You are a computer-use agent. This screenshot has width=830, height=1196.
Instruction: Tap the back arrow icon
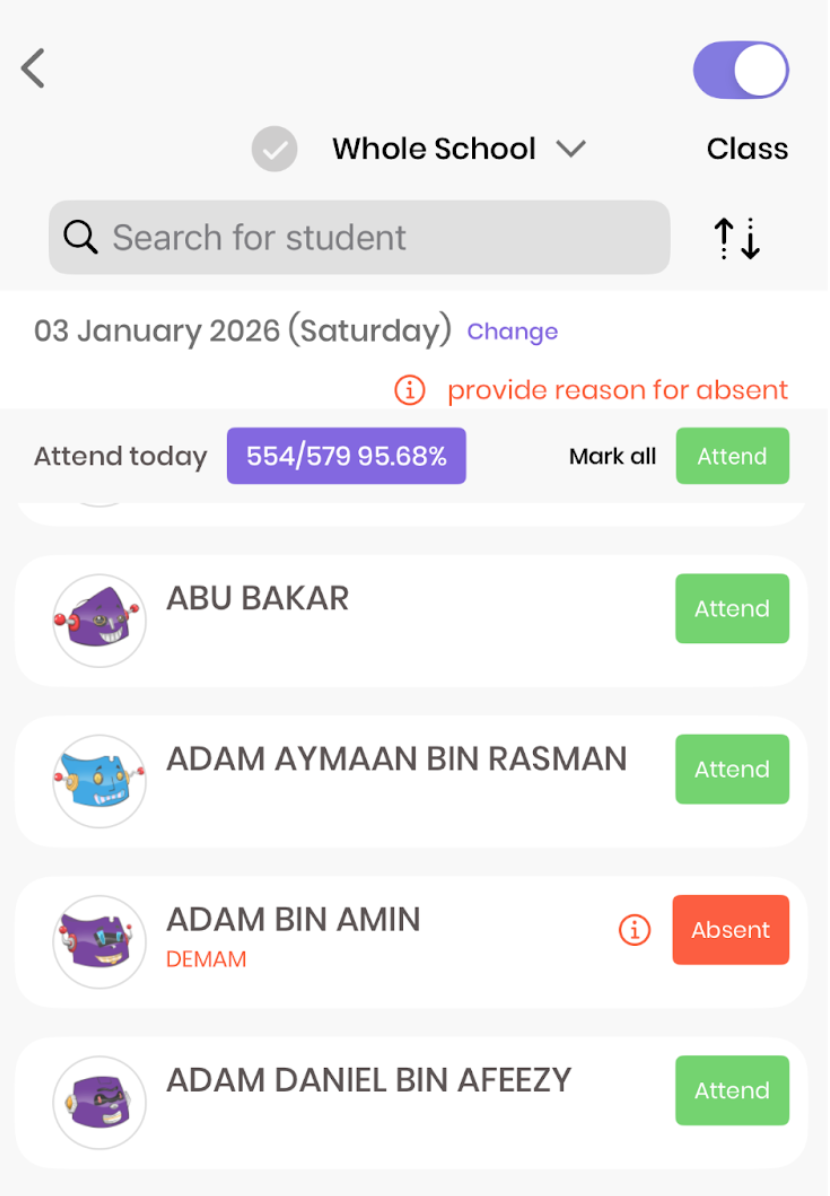point(33,69)
